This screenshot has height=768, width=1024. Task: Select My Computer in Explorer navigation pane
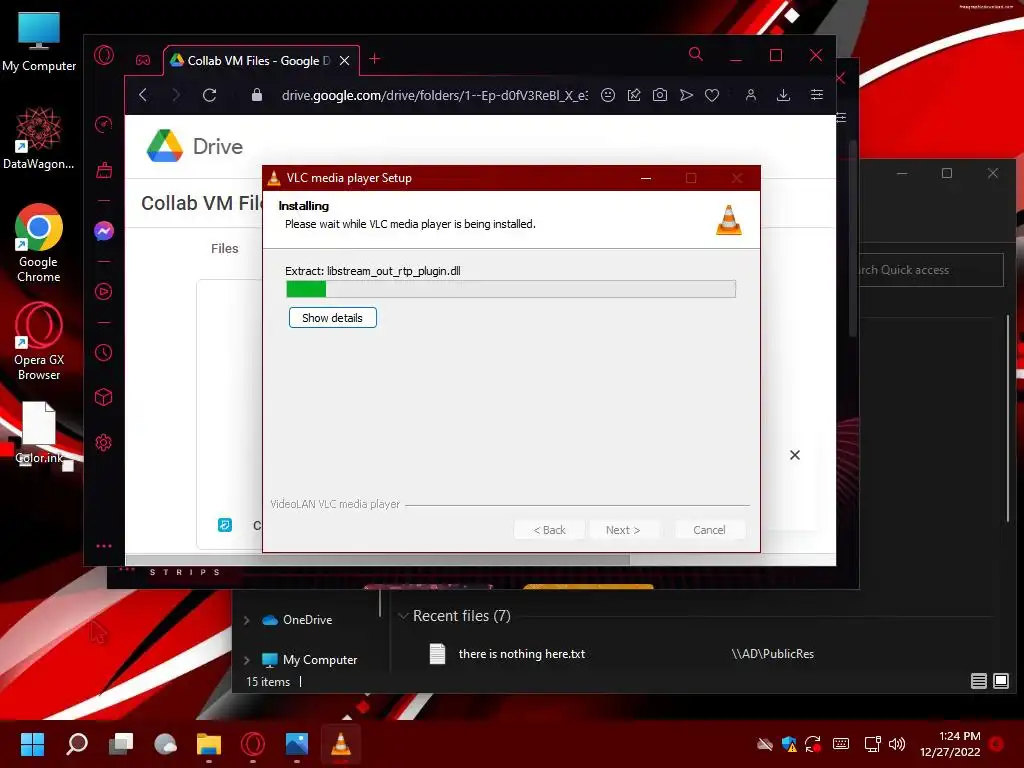tap(320, 660)
